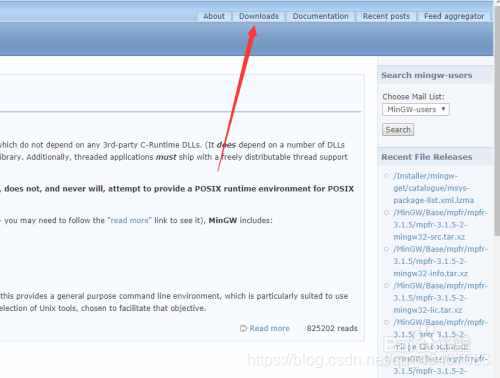Click the "825202 reads" counter text

pyautogui.click(x=332, y=328)
